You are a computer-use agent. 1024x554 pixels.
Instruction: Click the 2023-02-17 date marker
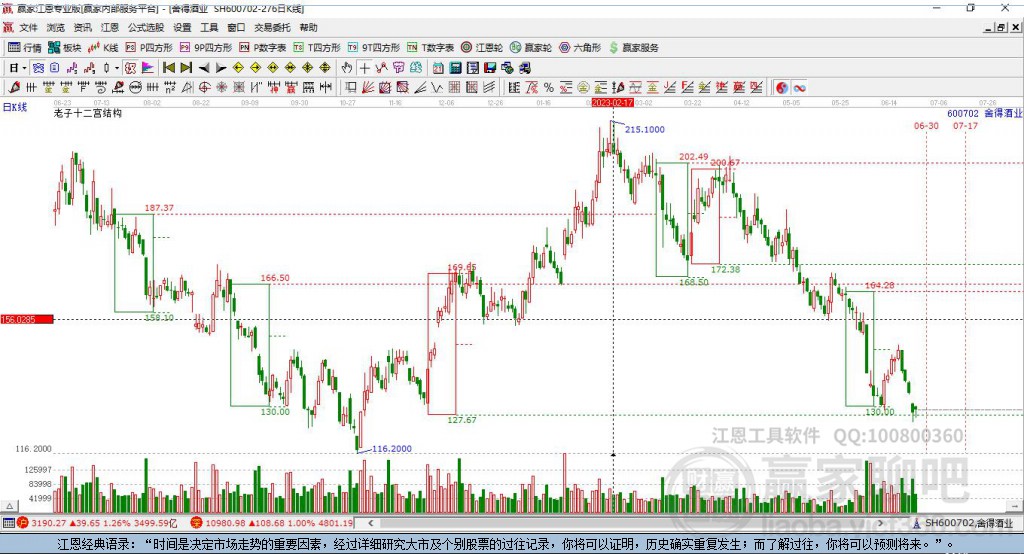click(x=613, y=103)
